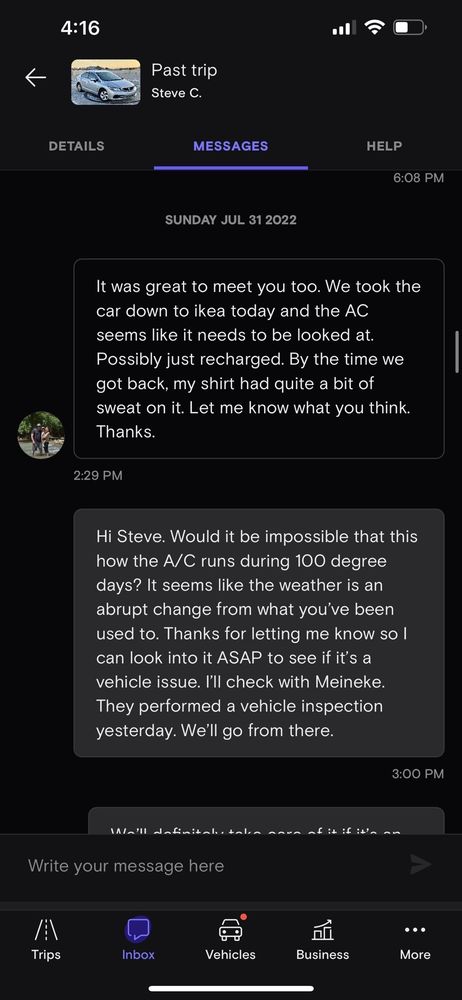The image size is (462, 1000).
Task: Tap Steve's round profile avatar
Action: (x=41, y=434)
